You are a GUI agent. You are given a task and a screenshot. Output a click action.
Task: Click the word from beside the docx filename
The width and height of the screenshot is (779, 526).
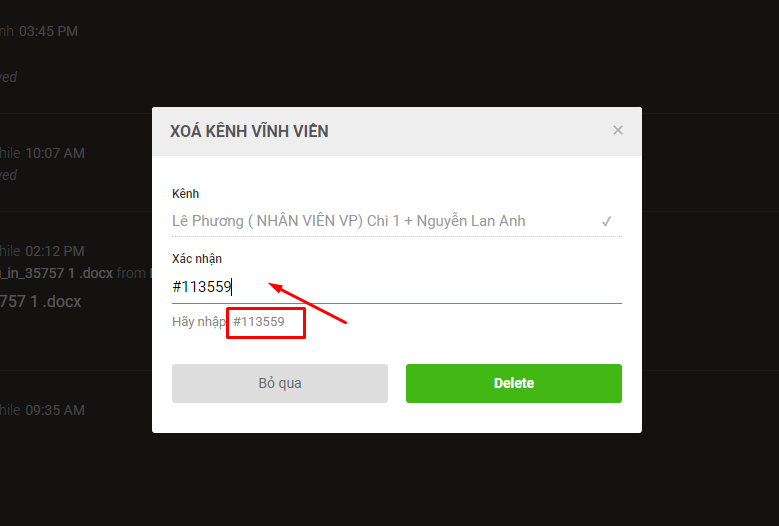[131, 273]
